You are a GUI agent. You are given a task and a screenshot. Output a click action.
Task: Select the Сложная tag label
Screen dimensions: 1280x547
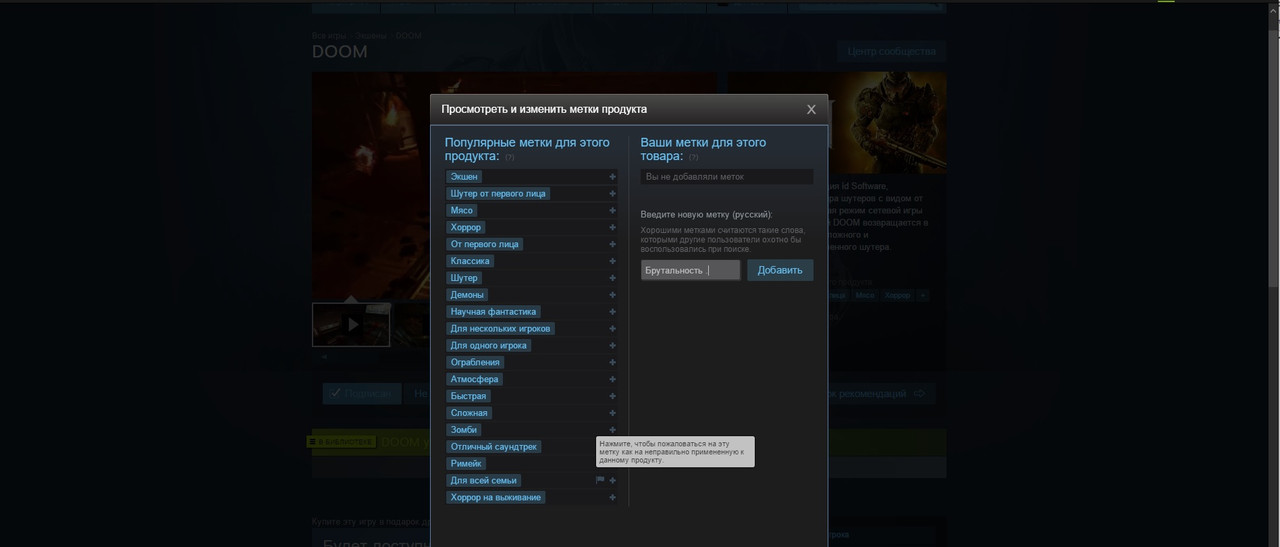click(x=469, y=413)
